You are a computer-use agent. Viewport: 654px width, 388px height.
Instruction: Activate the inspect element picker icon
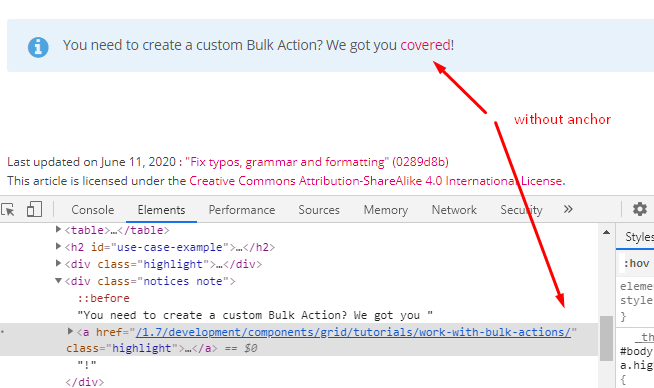tap(8, 209)
